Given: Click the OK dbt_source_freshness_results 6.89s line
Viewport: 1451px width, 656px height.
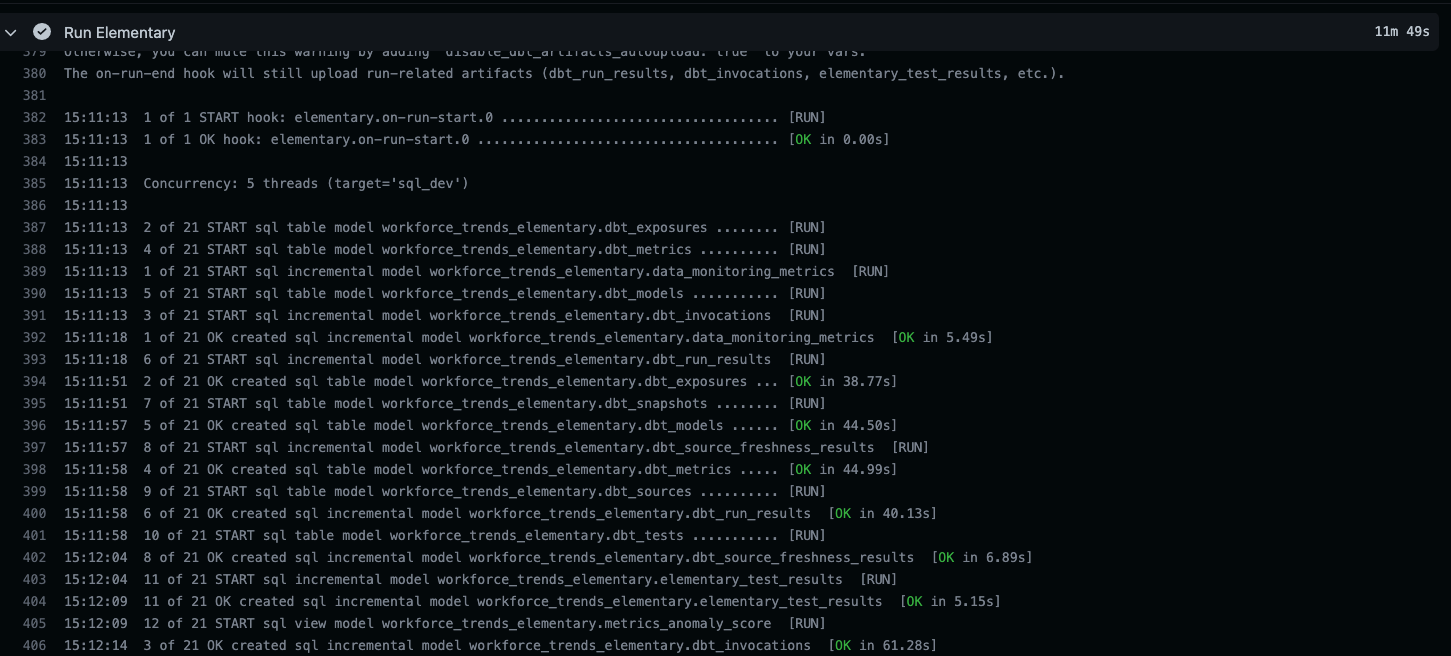Looking at the screenshot, I should click(548, 557).
